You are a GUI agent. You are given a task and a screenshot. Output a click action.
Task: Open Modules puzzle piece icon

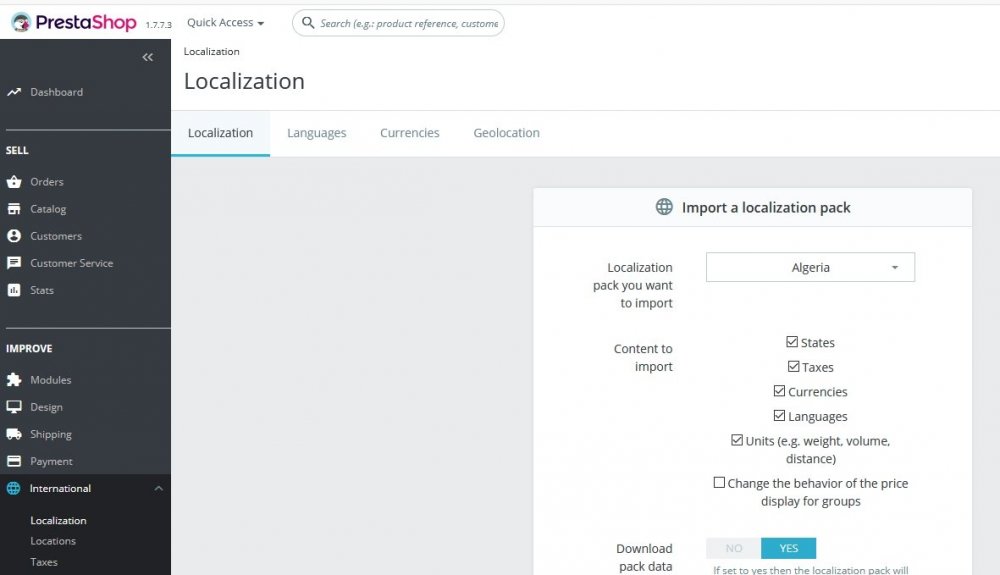point(14,380)
